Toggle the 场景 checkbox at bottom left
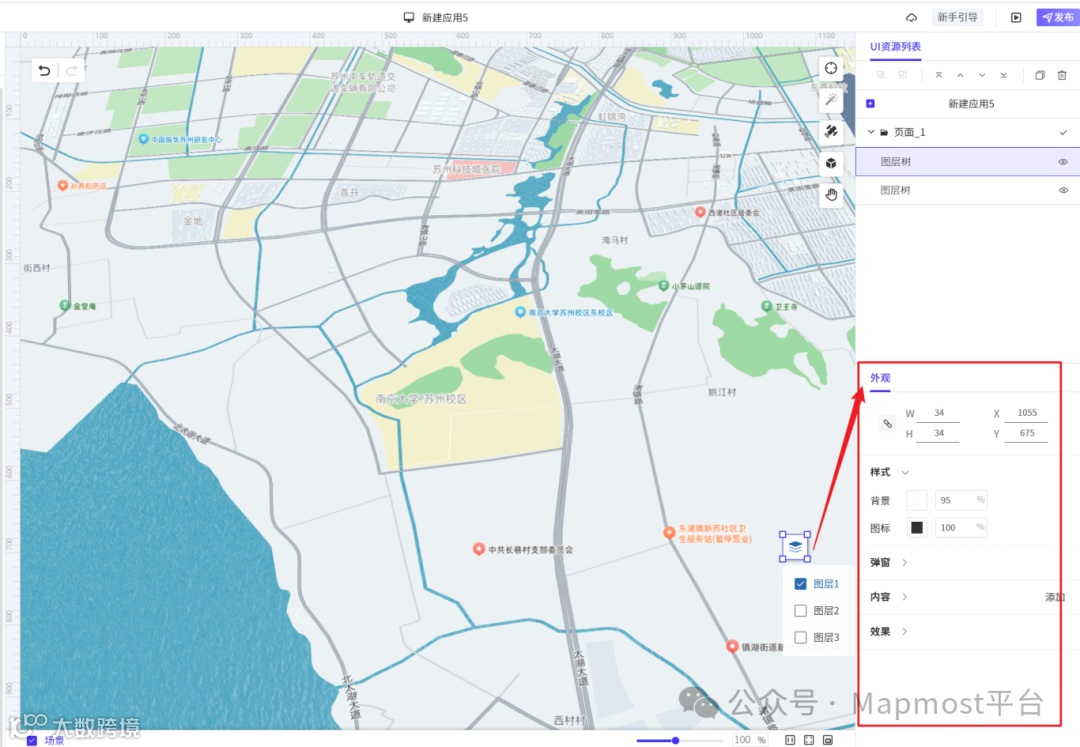Viewport: 1080px width, 747px height. [32, 741]
